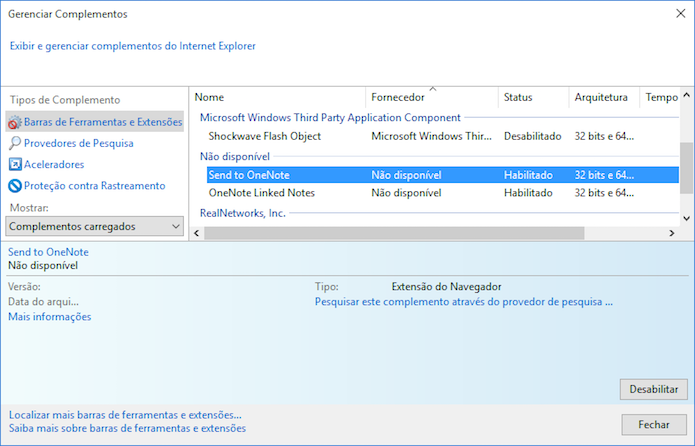The height and width of the screenshot is (446, 695).
Task: Select the Send to OneNote row
Action: coord(443,175)
